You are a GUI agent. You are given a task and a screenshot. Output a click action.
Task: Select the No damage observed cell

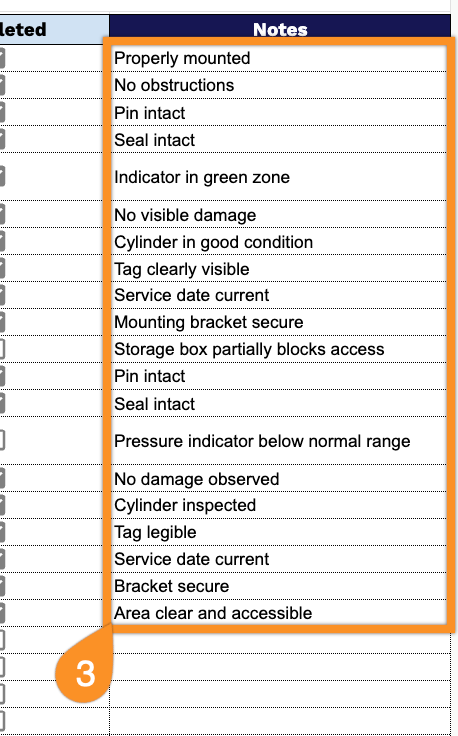[x=280, y=478]
